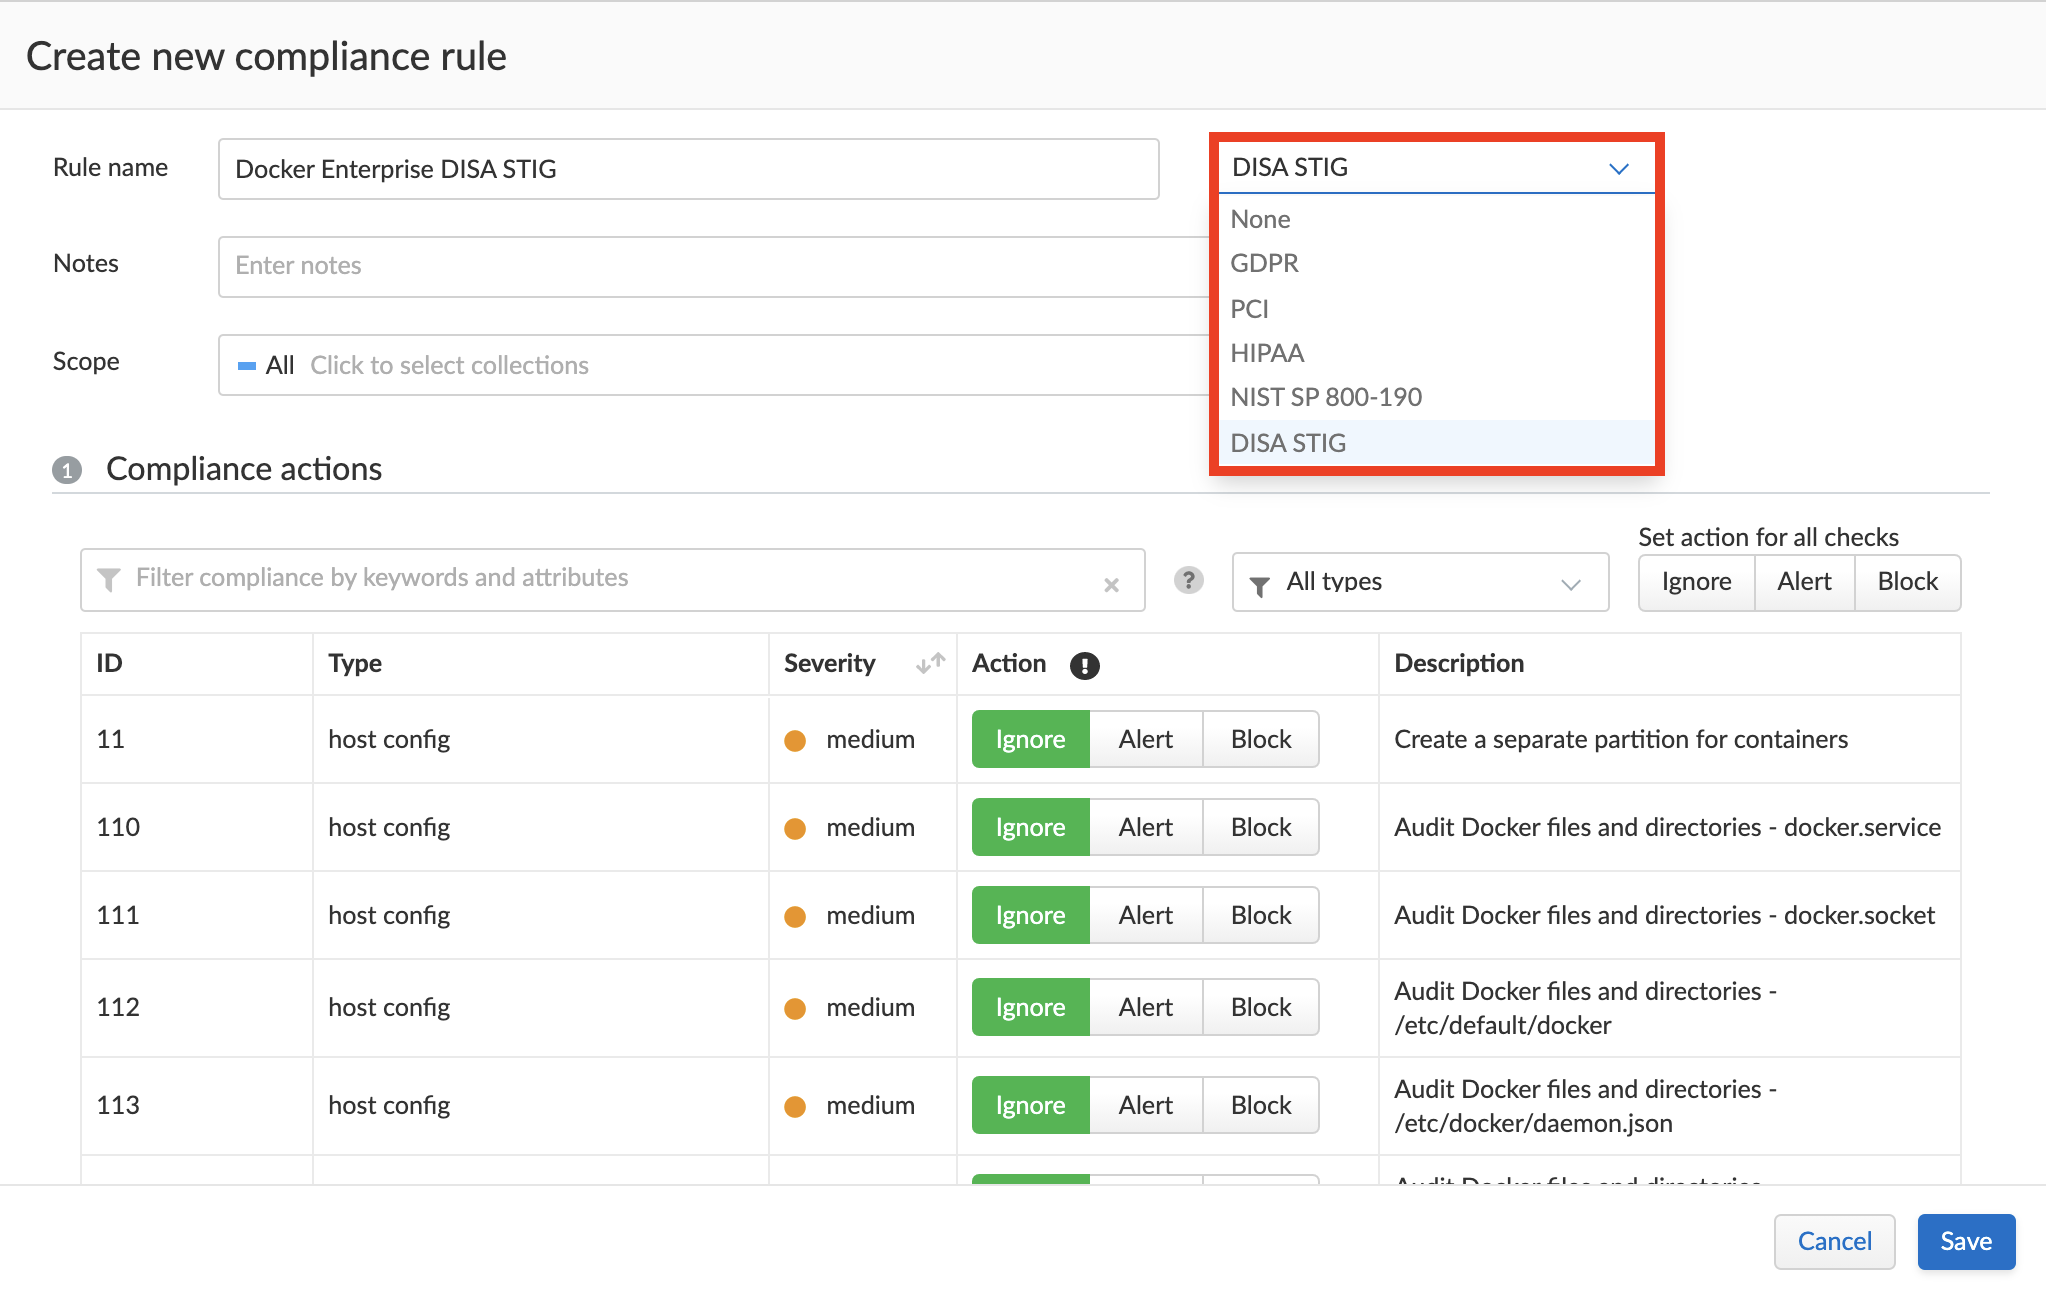Select DISA STIG option in list
This screenshot has width=2046, height=1298.
(x=1436, y=443)
